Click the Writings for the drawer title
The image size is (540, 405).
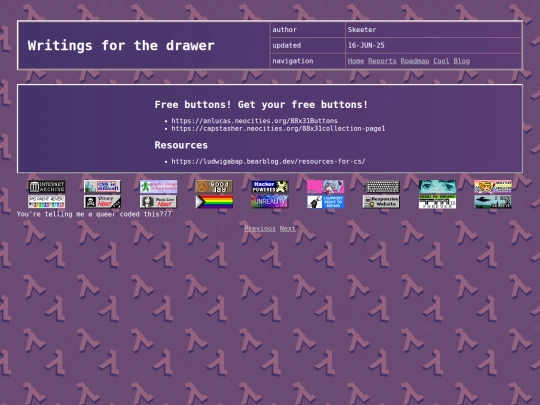(x=121, y=45)
